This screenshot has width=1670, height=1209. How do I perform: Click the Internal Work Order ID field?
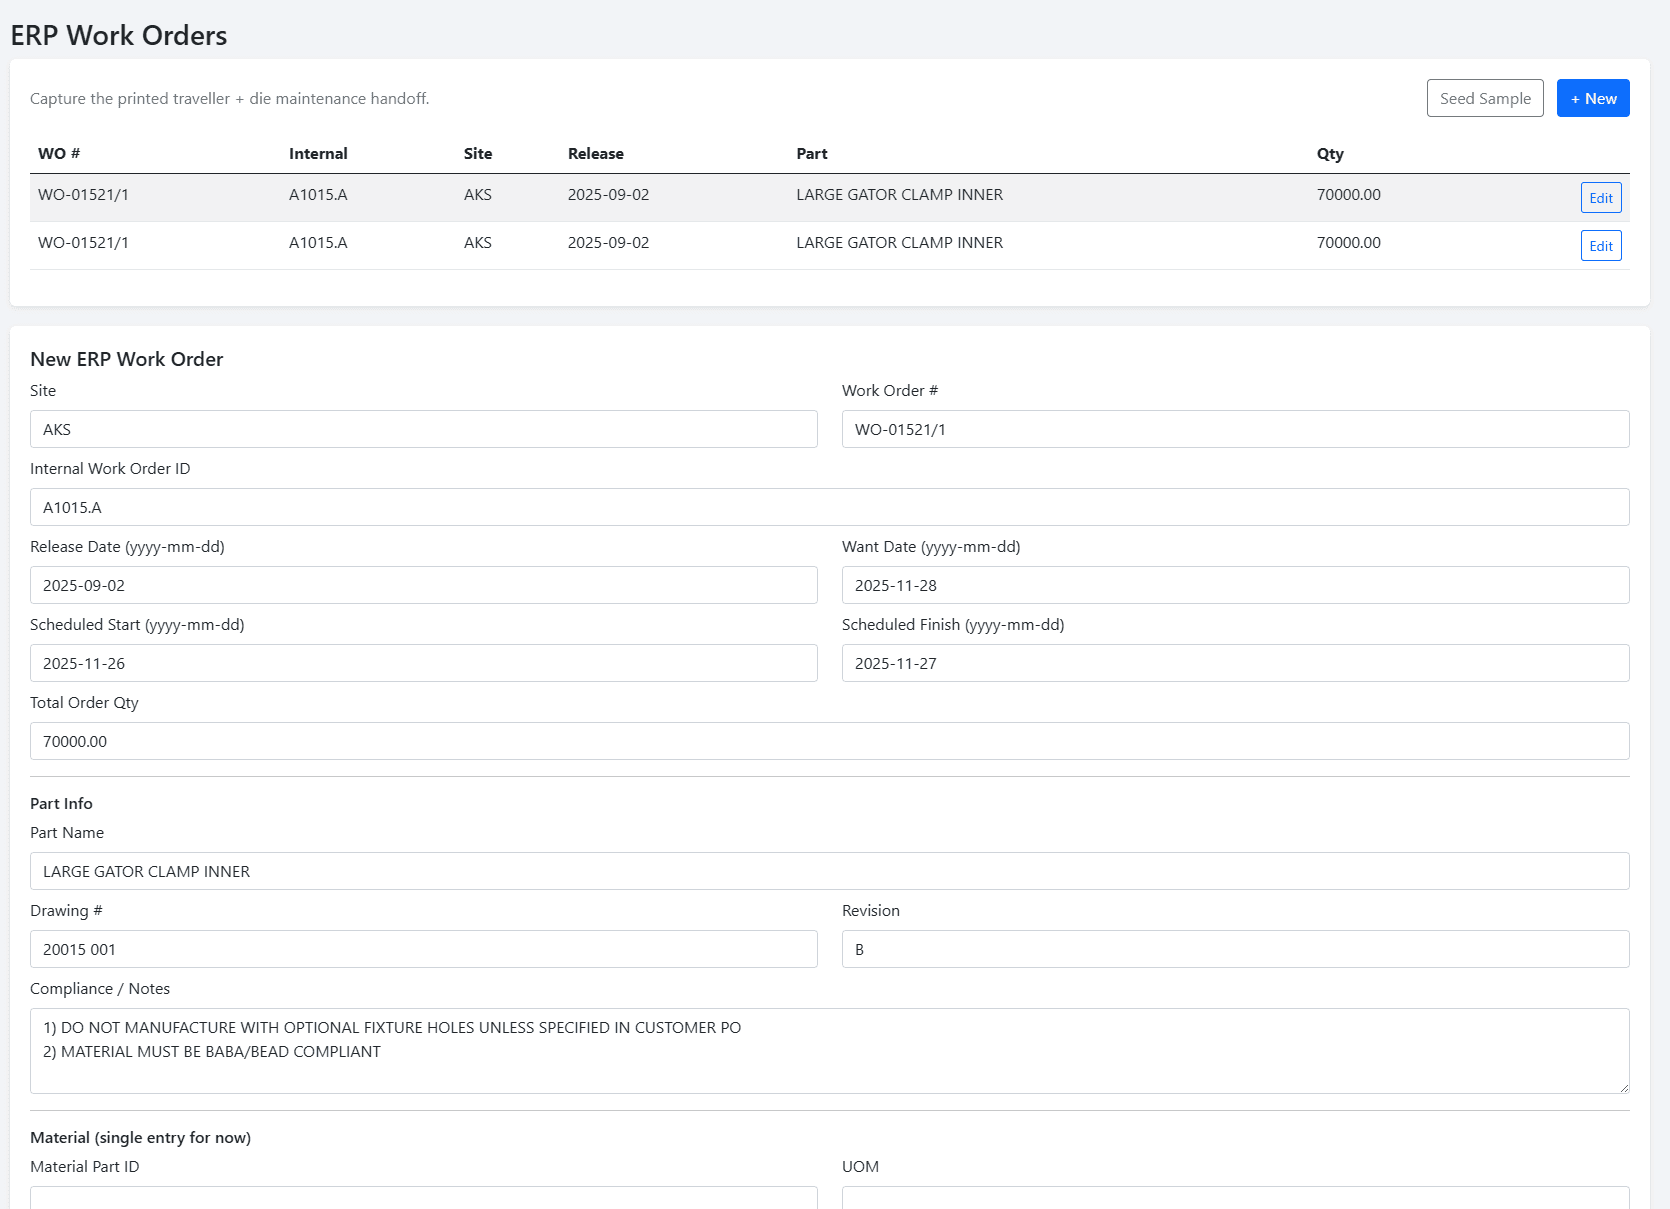coord(829,507)
